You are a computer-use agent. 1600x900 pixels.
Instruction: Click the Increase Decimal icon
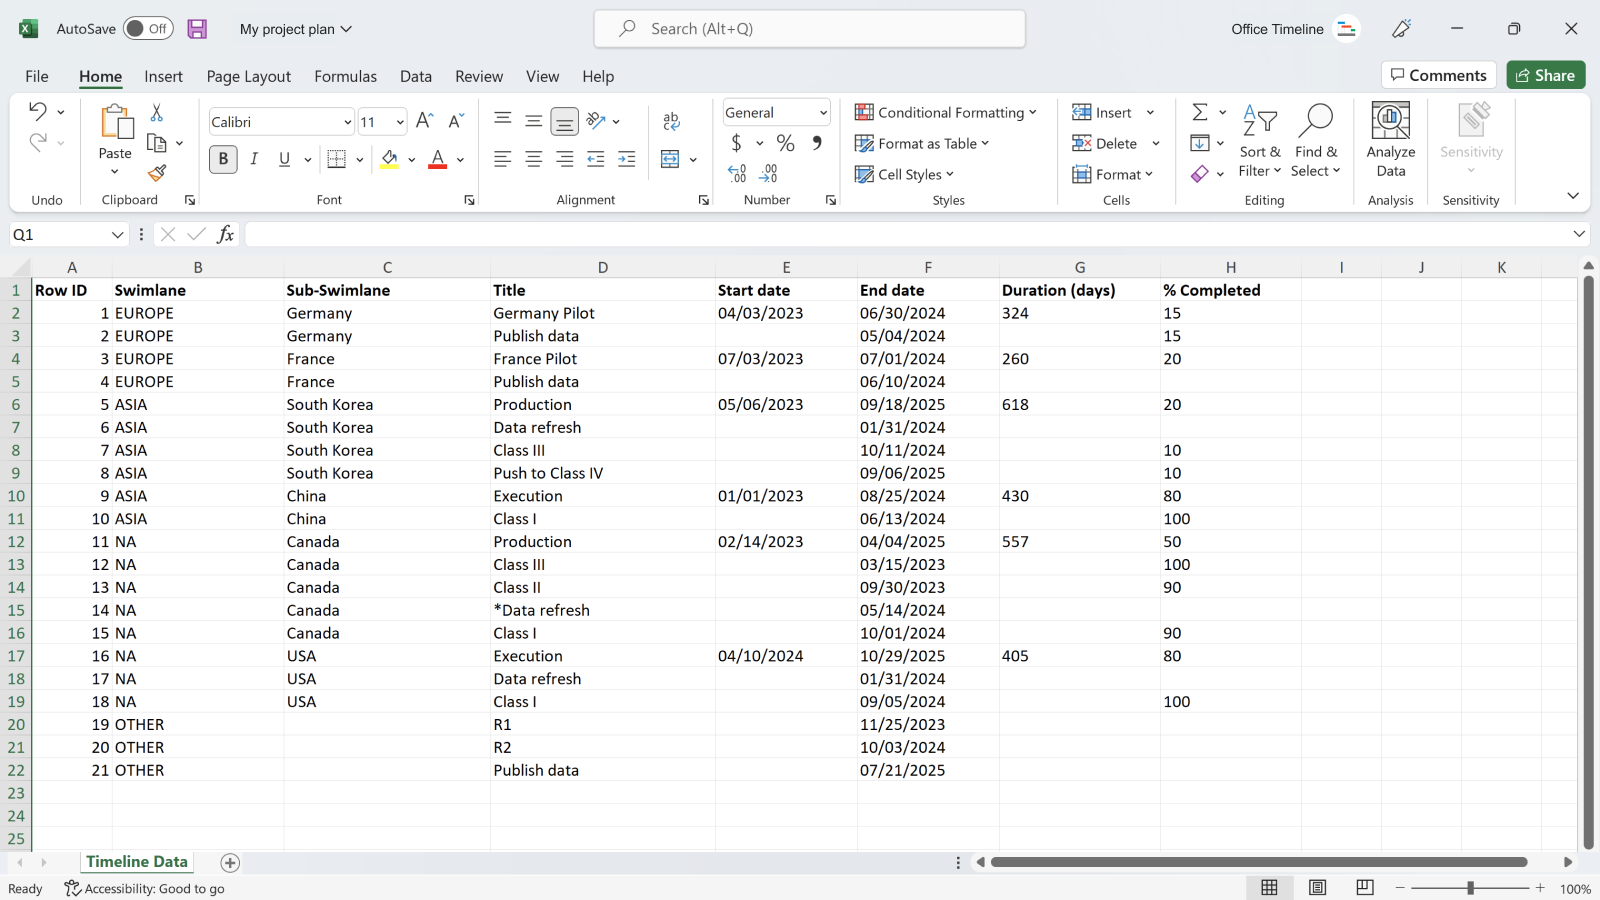tap(769, 173)
